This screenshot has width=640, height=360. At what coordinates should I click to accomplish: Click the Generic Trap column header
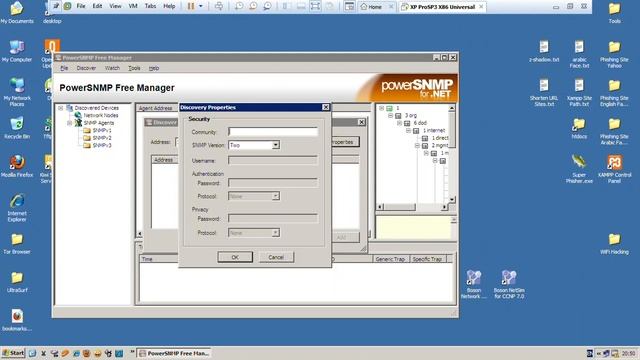coord(390,259)
